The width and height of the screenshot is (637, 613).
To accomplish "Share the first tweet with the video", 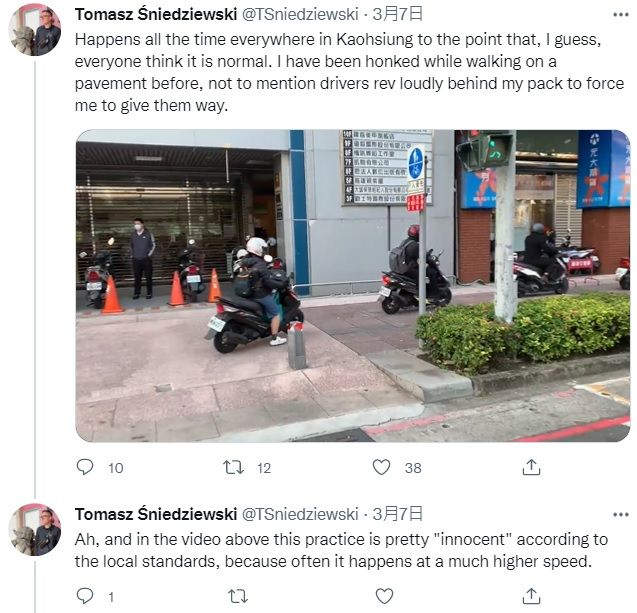I will tap(531, 467).
